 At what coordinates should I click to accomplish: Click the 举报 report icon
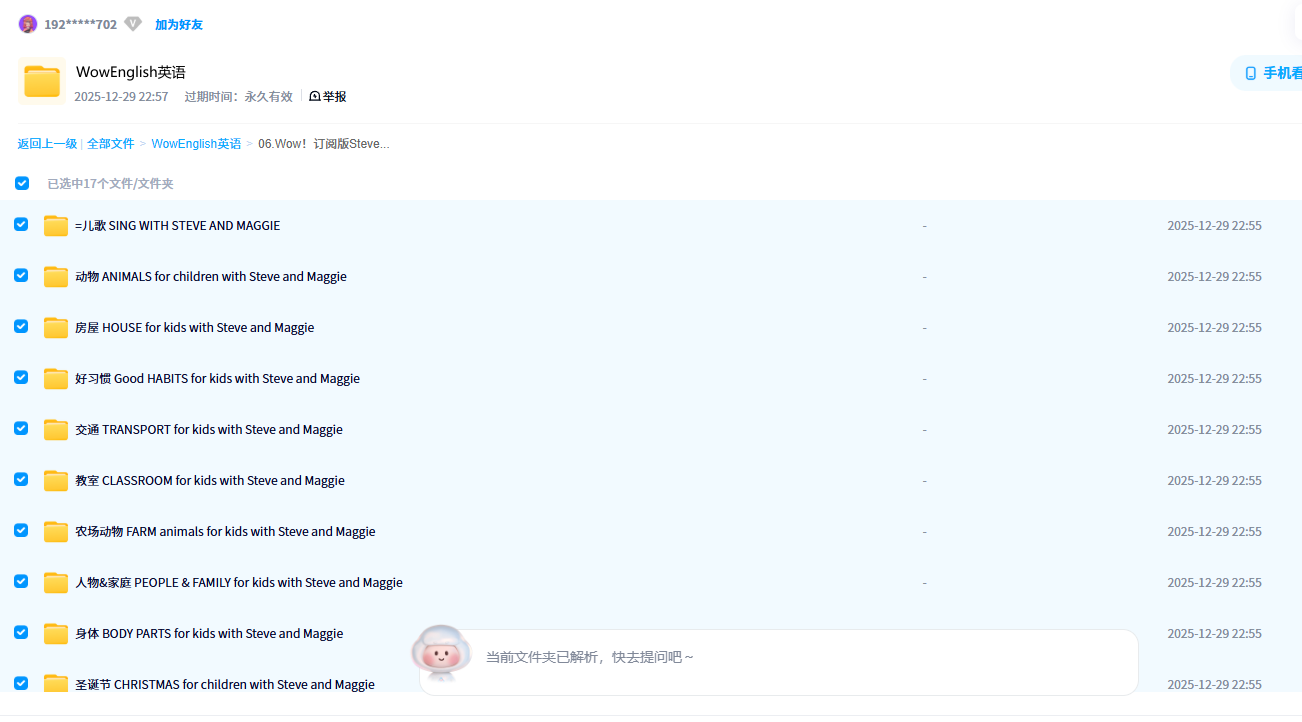coord(315,97)
